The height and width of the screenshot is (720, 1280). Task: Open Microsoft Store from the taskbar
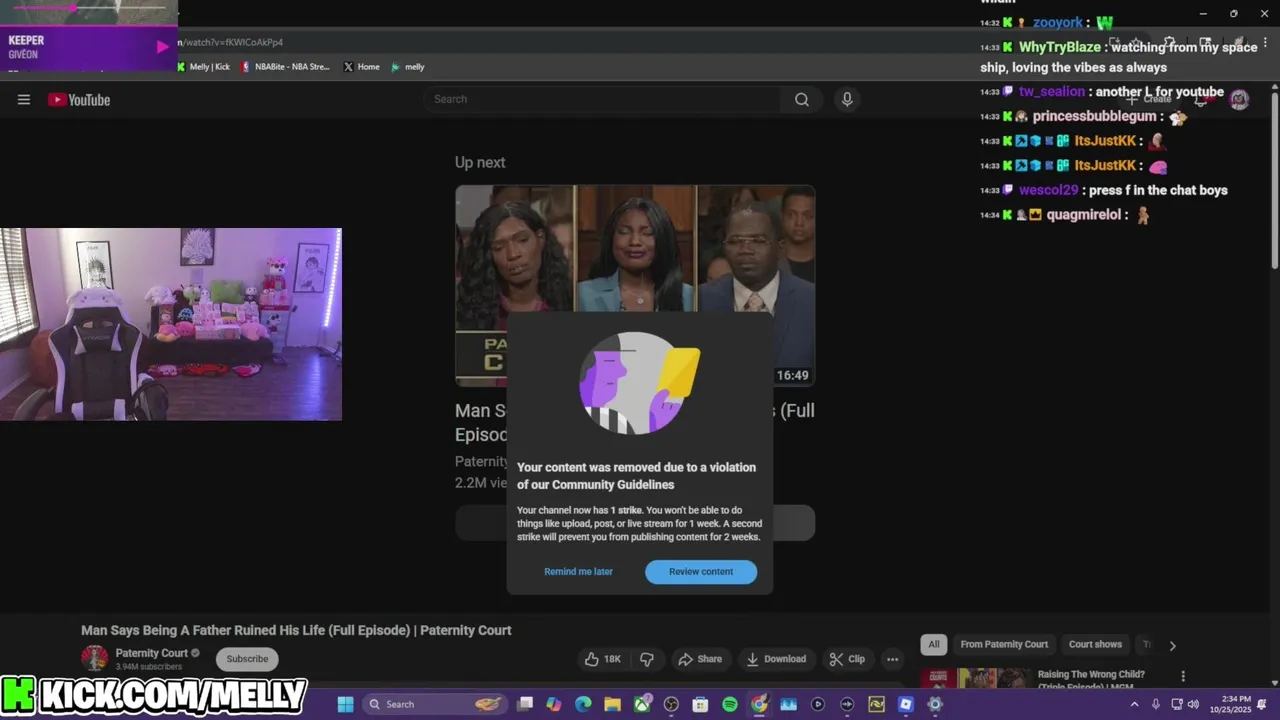(700, 704)
